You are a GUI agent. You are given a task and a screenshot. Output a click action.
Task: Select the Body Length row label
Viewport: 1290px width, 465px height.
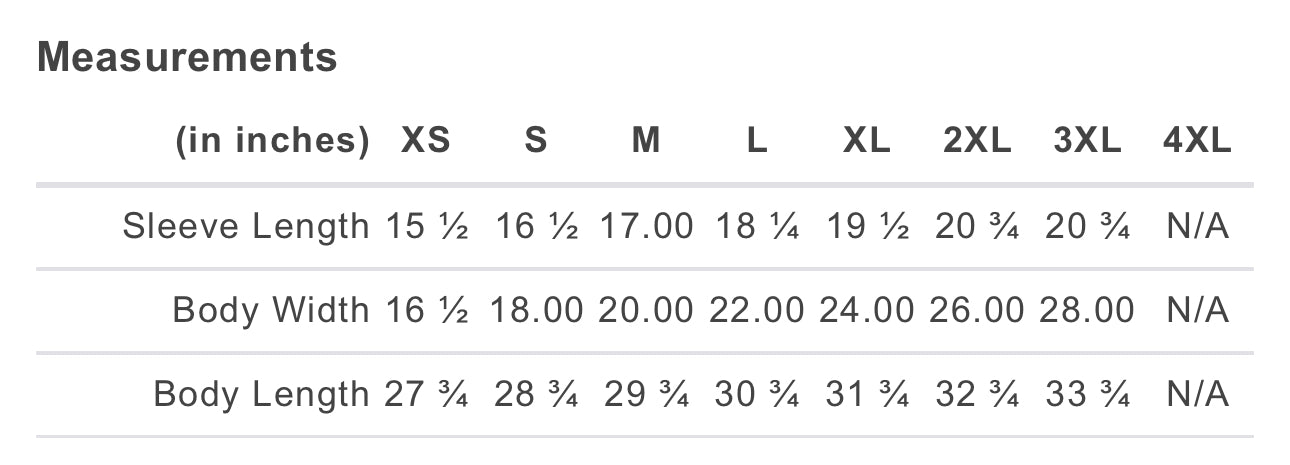pyautogui.click(x=261, y=394)
